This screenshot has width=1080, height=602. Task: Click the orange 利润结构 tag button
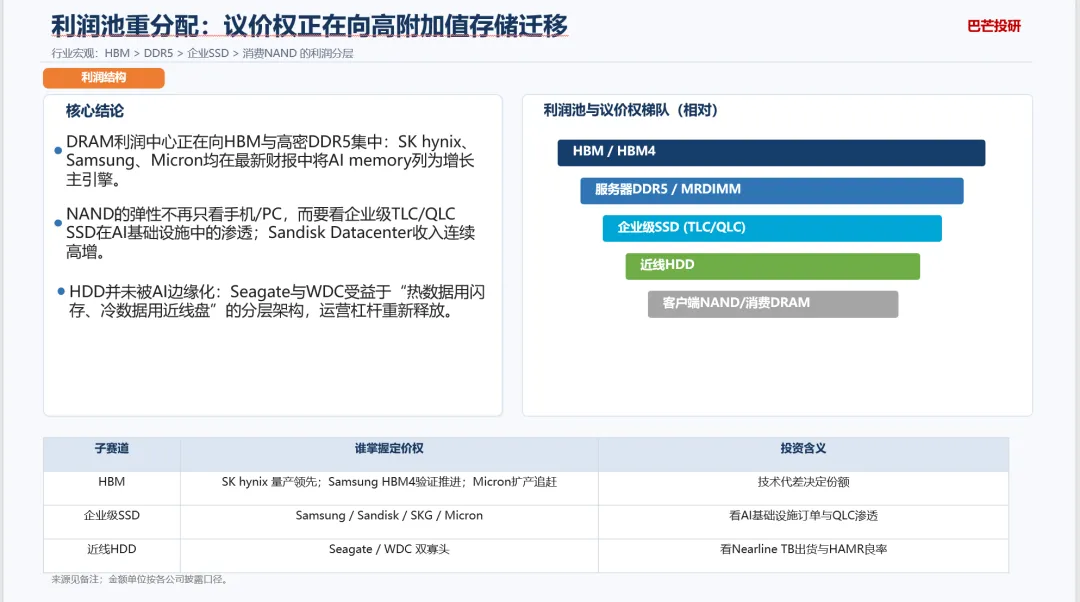click(103, 78)
